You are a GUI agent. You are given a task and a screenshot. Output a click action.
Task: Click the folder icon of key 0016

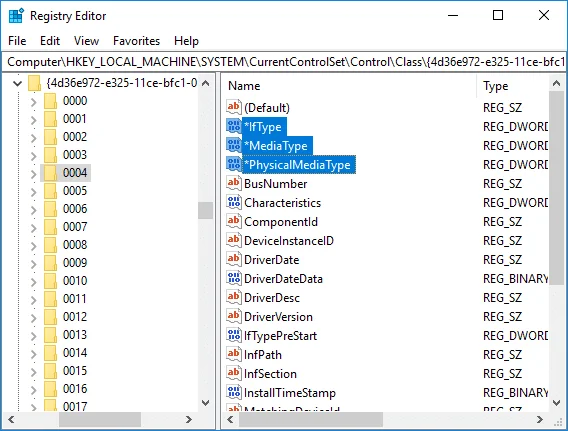click(50, 389)
